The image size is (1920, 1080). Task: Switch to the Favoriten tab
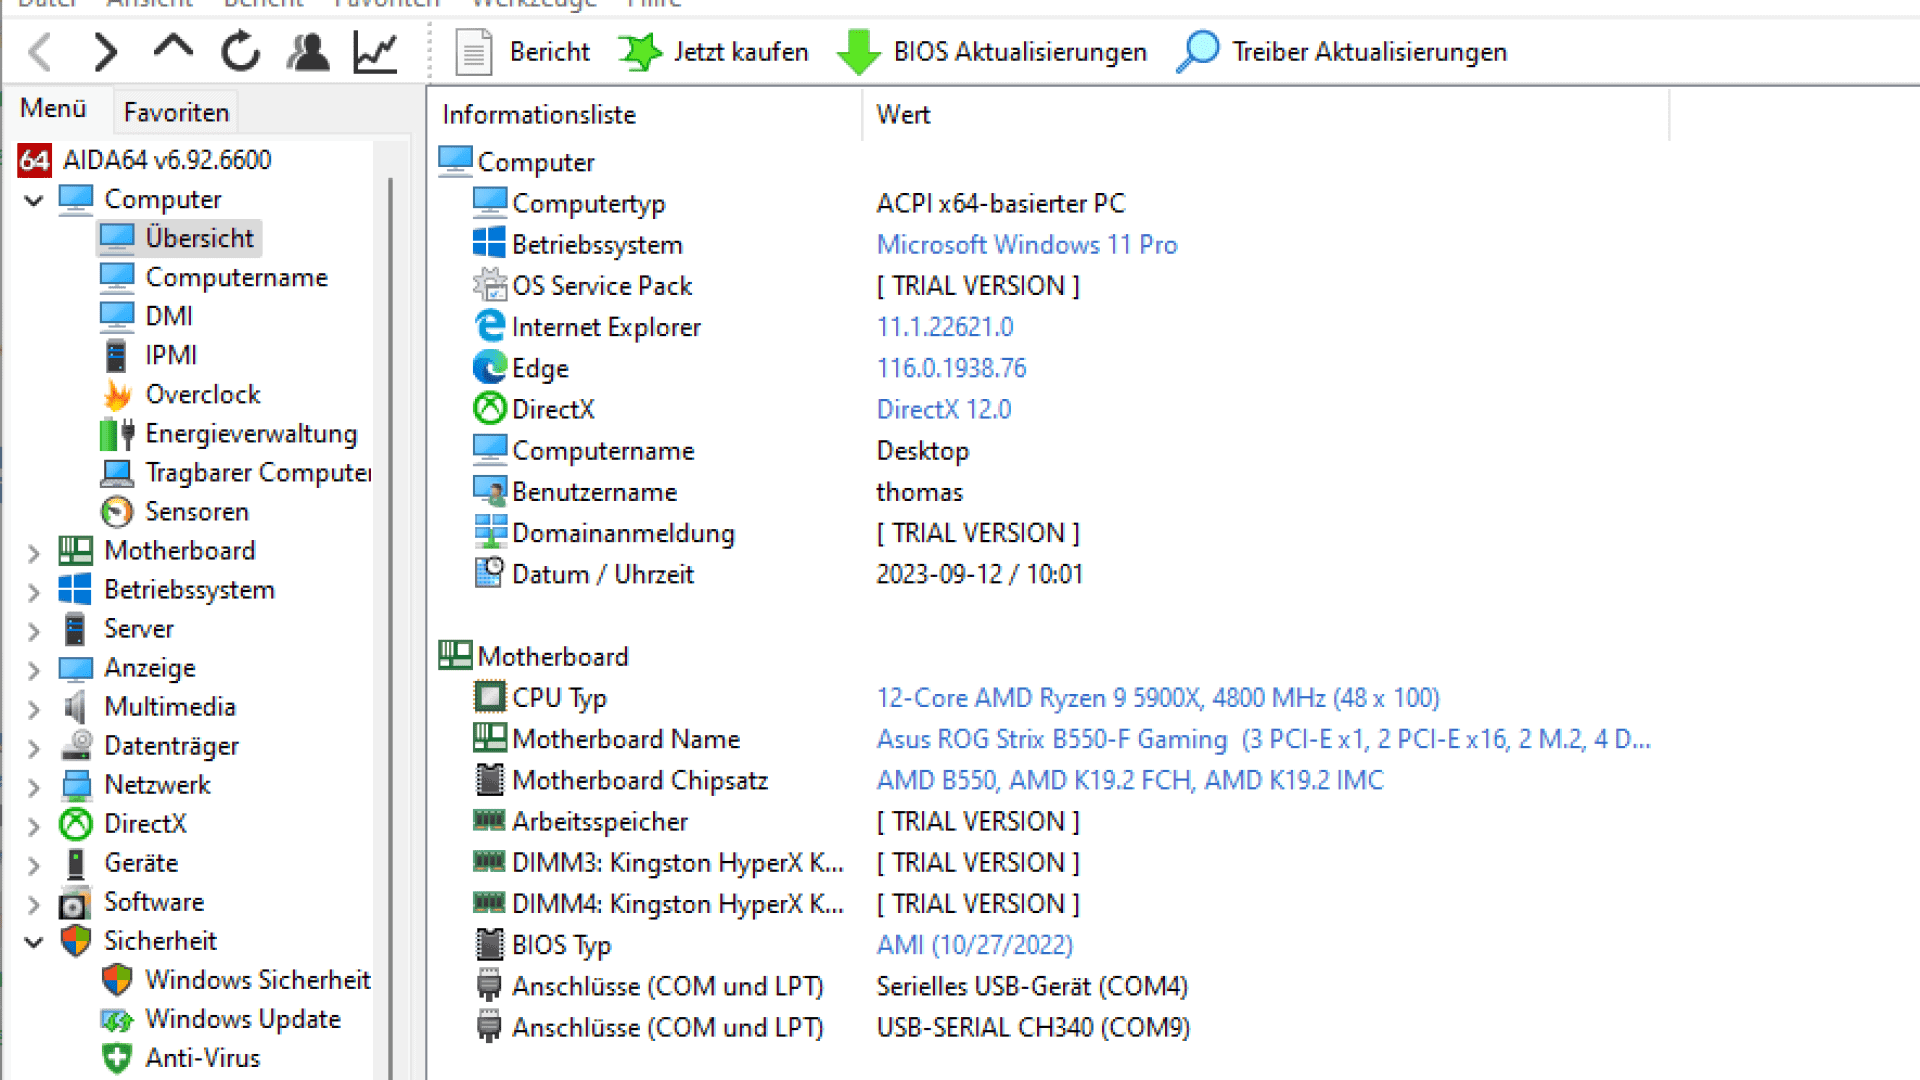coord(176,112)
